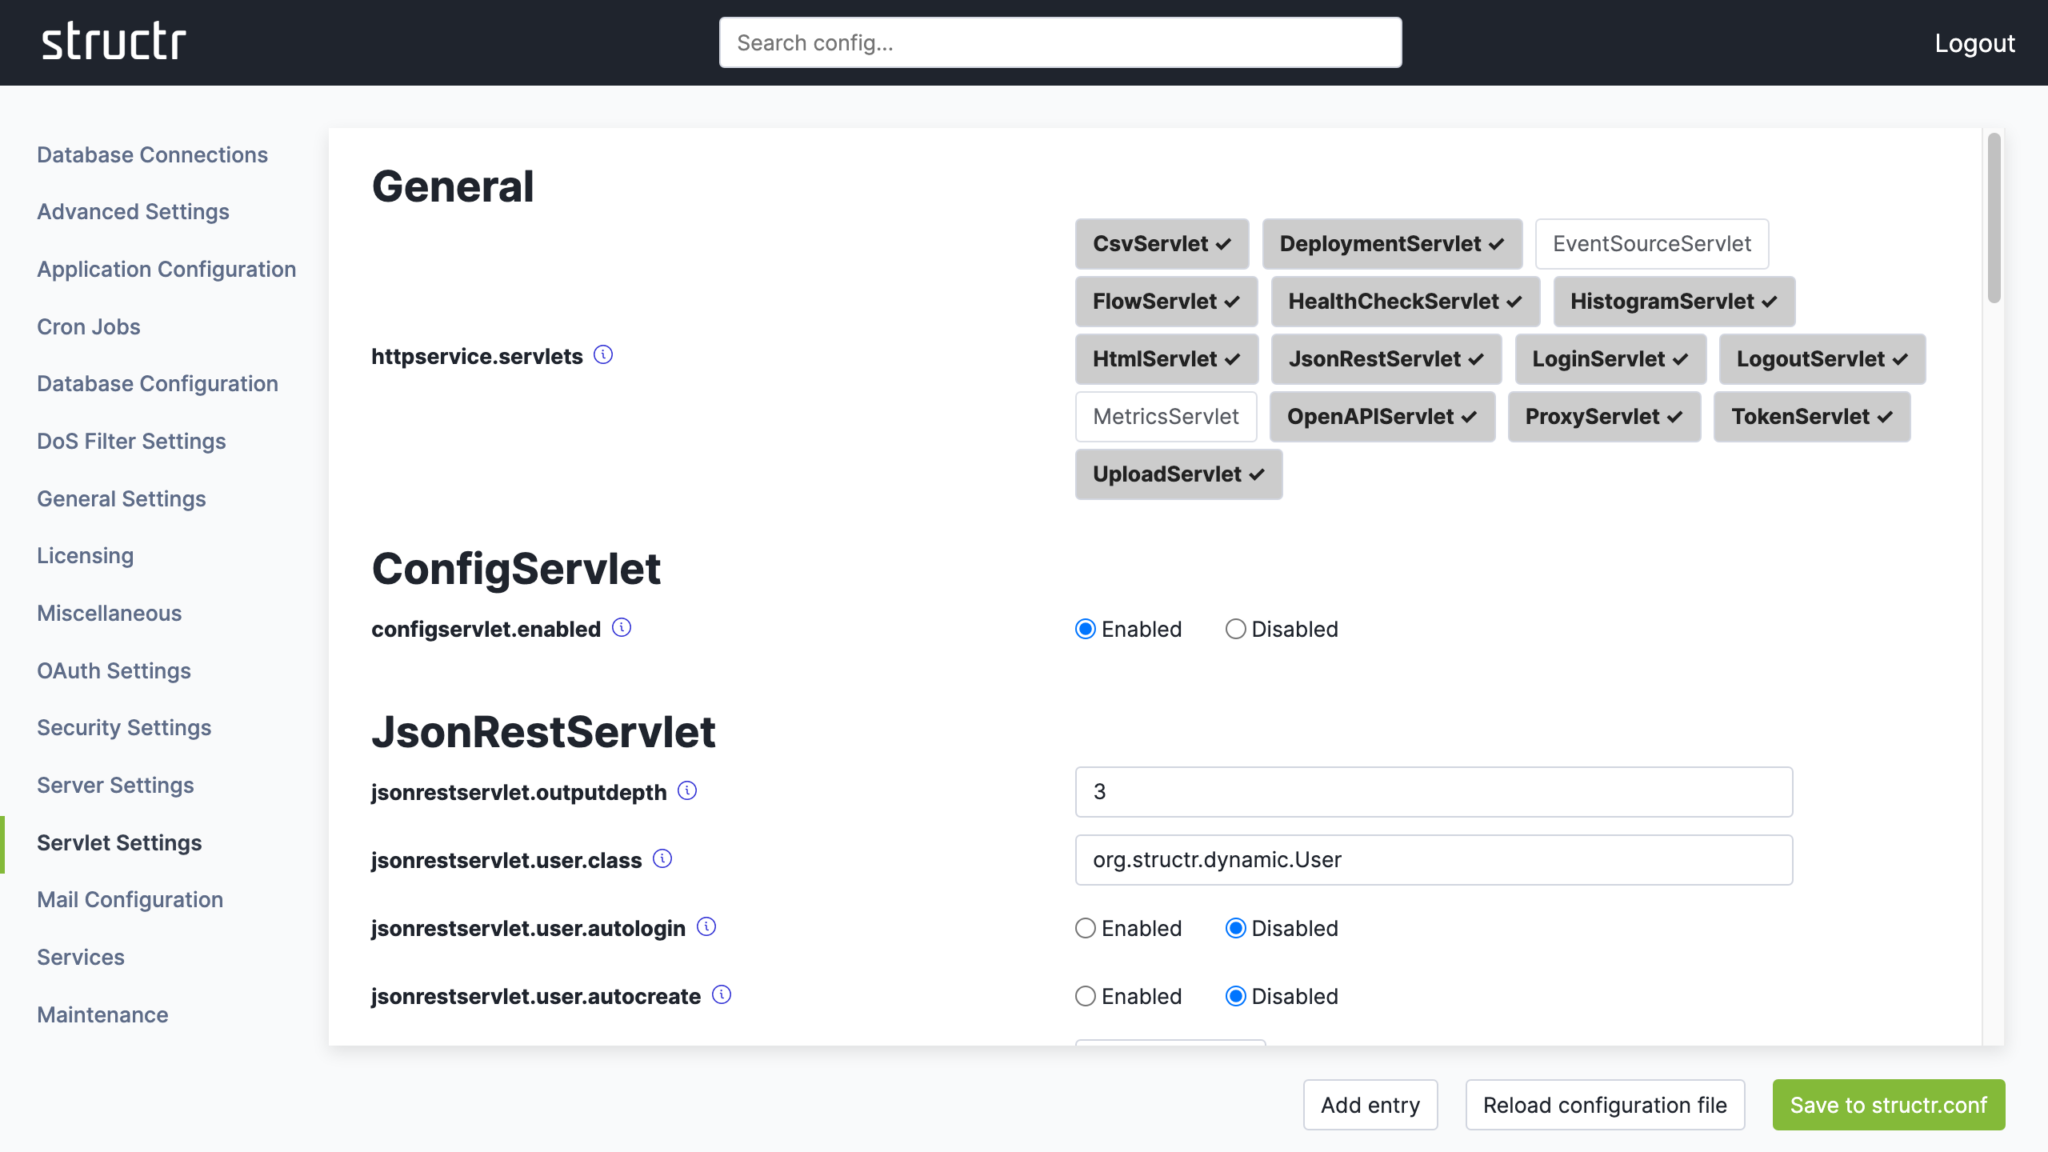Viewport: 2048px width, 1152px height.
Task: Toggle the LogoutServlet chip
Action: pos(1822,359)
